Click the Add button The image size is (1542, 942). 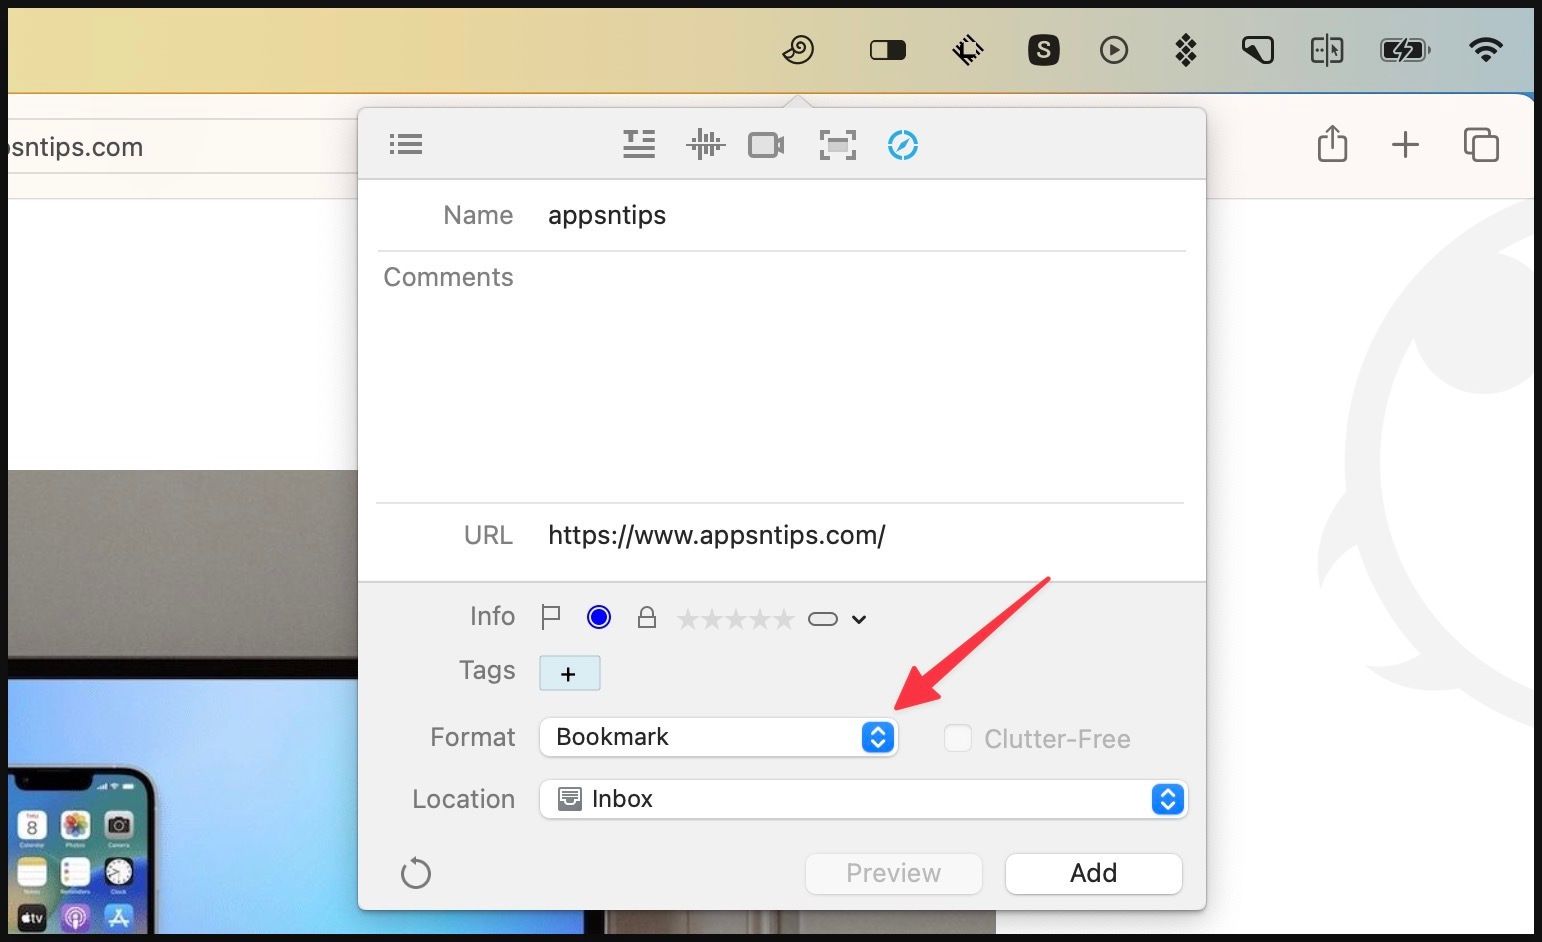click(x=1093, y=873)
